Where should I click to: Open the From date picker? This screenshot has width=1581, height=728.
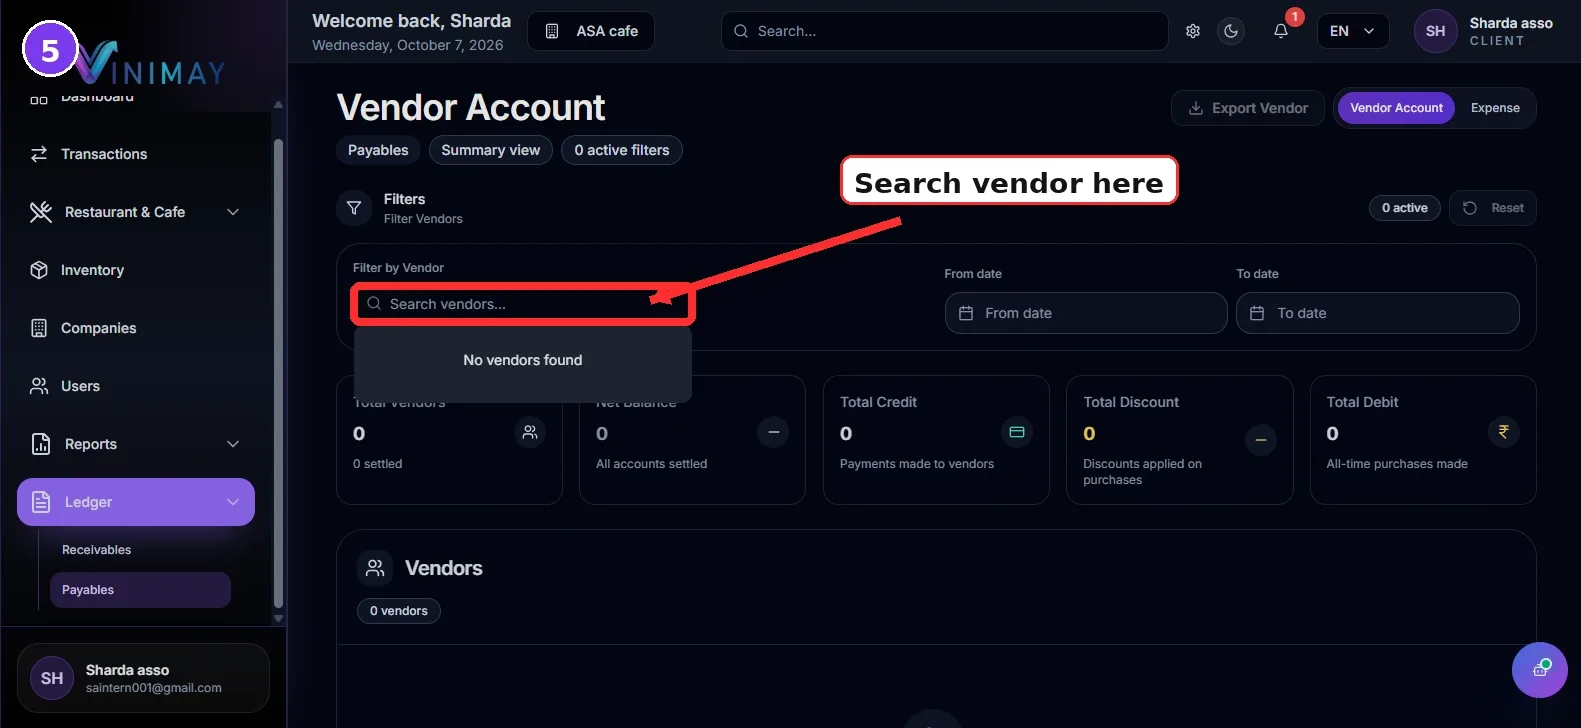click(1086, 313)
